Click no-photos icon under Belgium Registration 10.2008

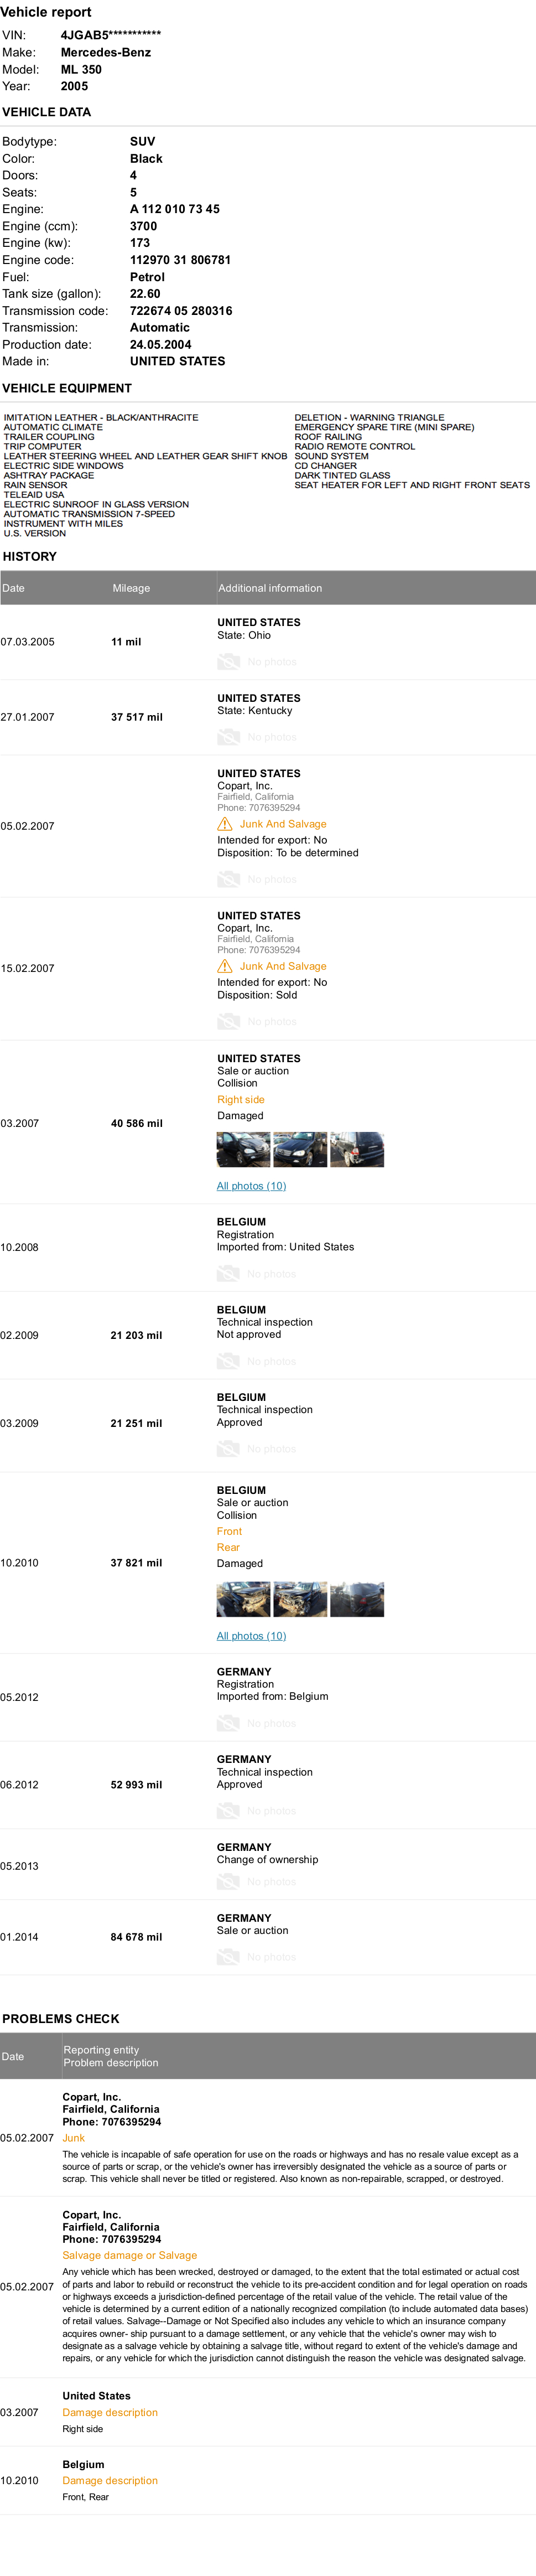[x=229, y=1274]
